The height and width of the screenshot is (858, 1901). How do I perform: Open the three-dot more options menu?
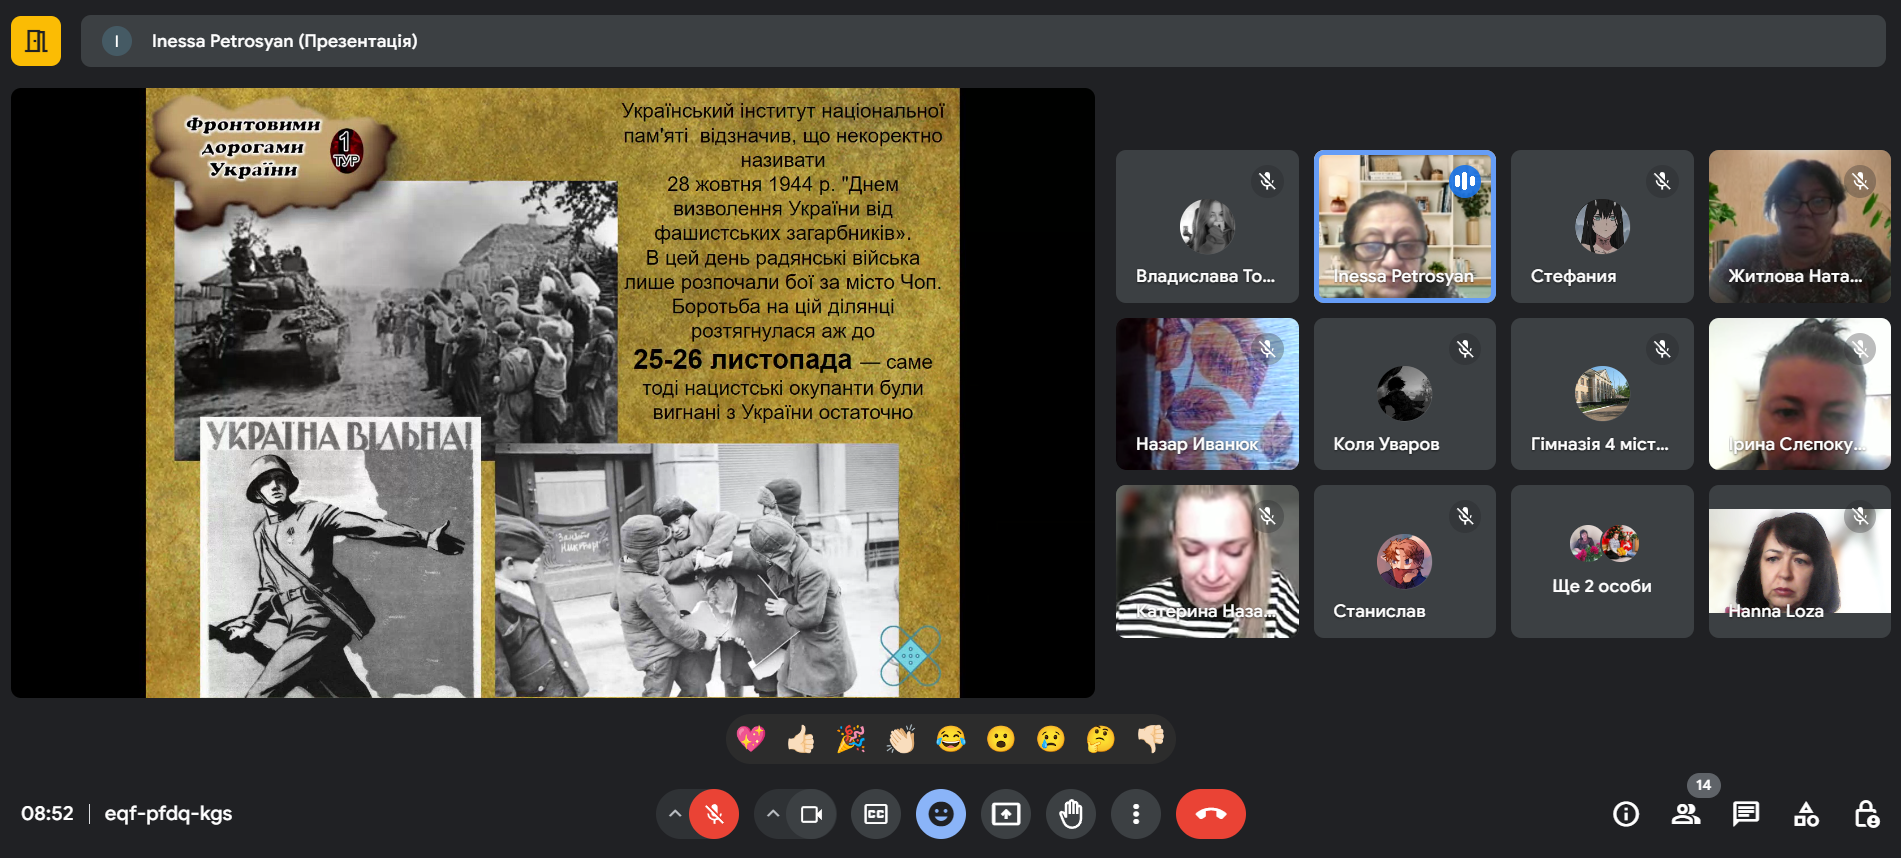[1135, 814]
